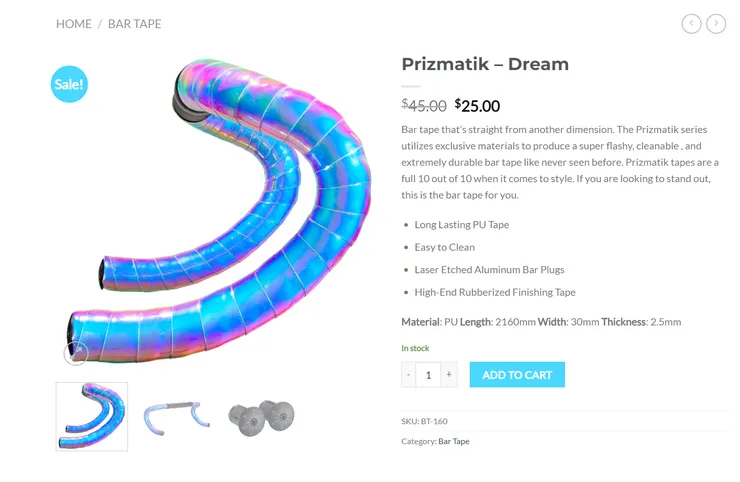Viewport: 740px width, 482px height.
Task: Click the green In stock label
Action: [x=415, y=348]
